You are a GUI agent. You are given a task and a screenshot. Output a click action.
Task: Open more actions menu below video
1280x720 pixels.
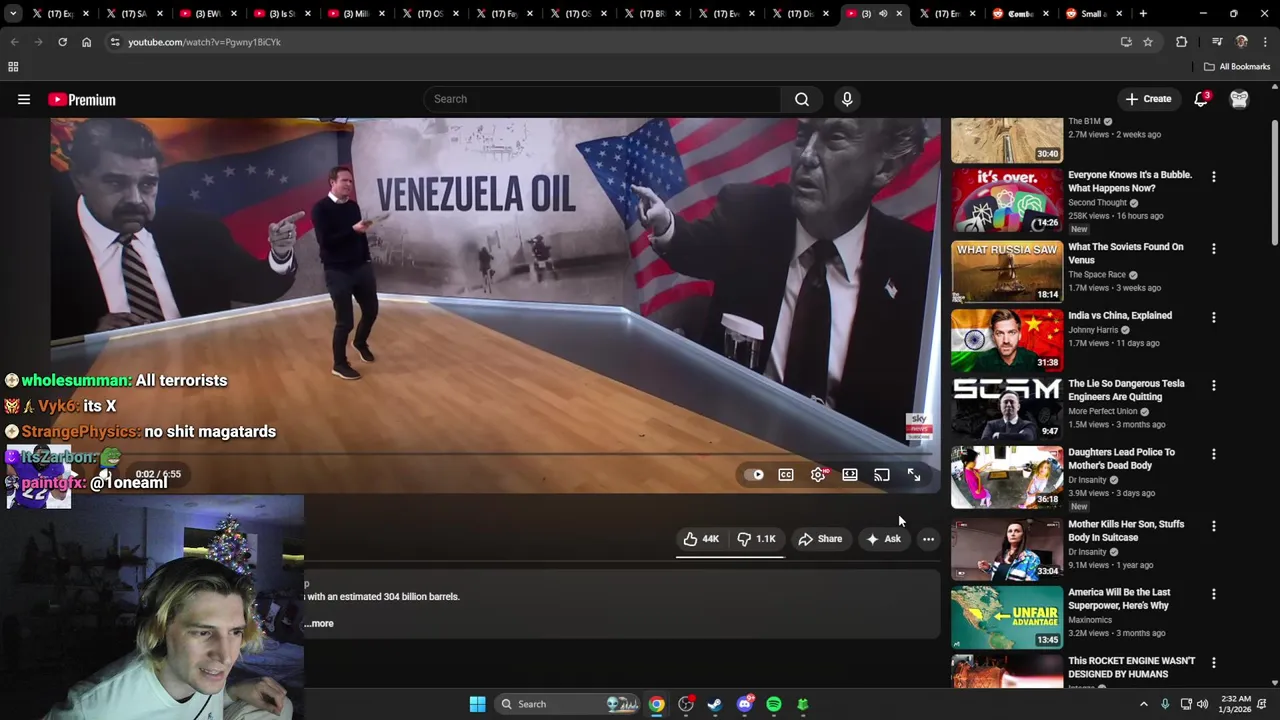pyautogui.click(x=928, y=539)
